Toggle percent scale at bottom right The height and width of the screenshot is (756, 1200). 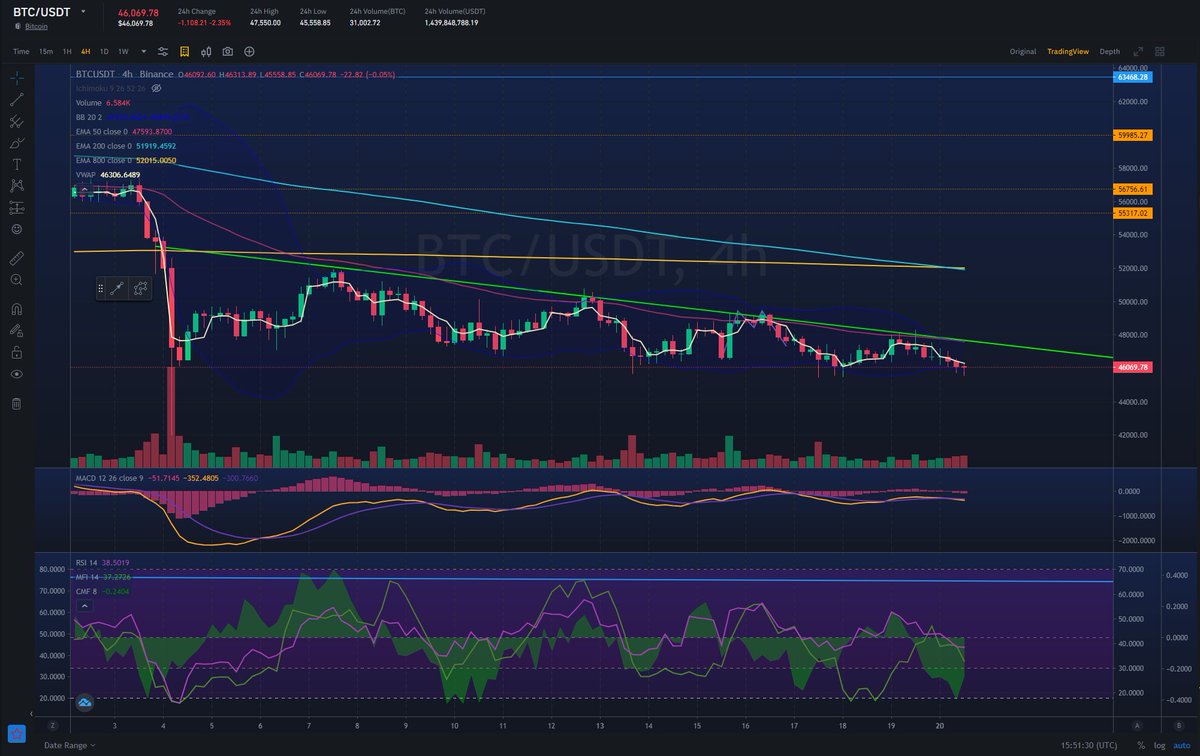click(1142, 746)
